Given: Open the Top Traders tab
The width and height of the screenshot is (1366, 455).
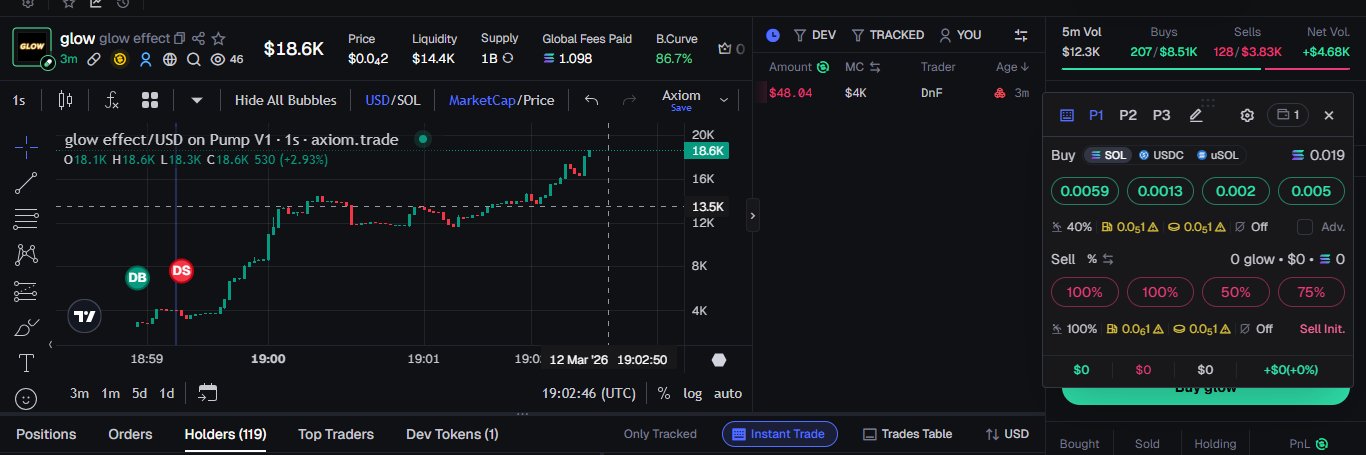Looking at the screenshot, I should [336, 434].
